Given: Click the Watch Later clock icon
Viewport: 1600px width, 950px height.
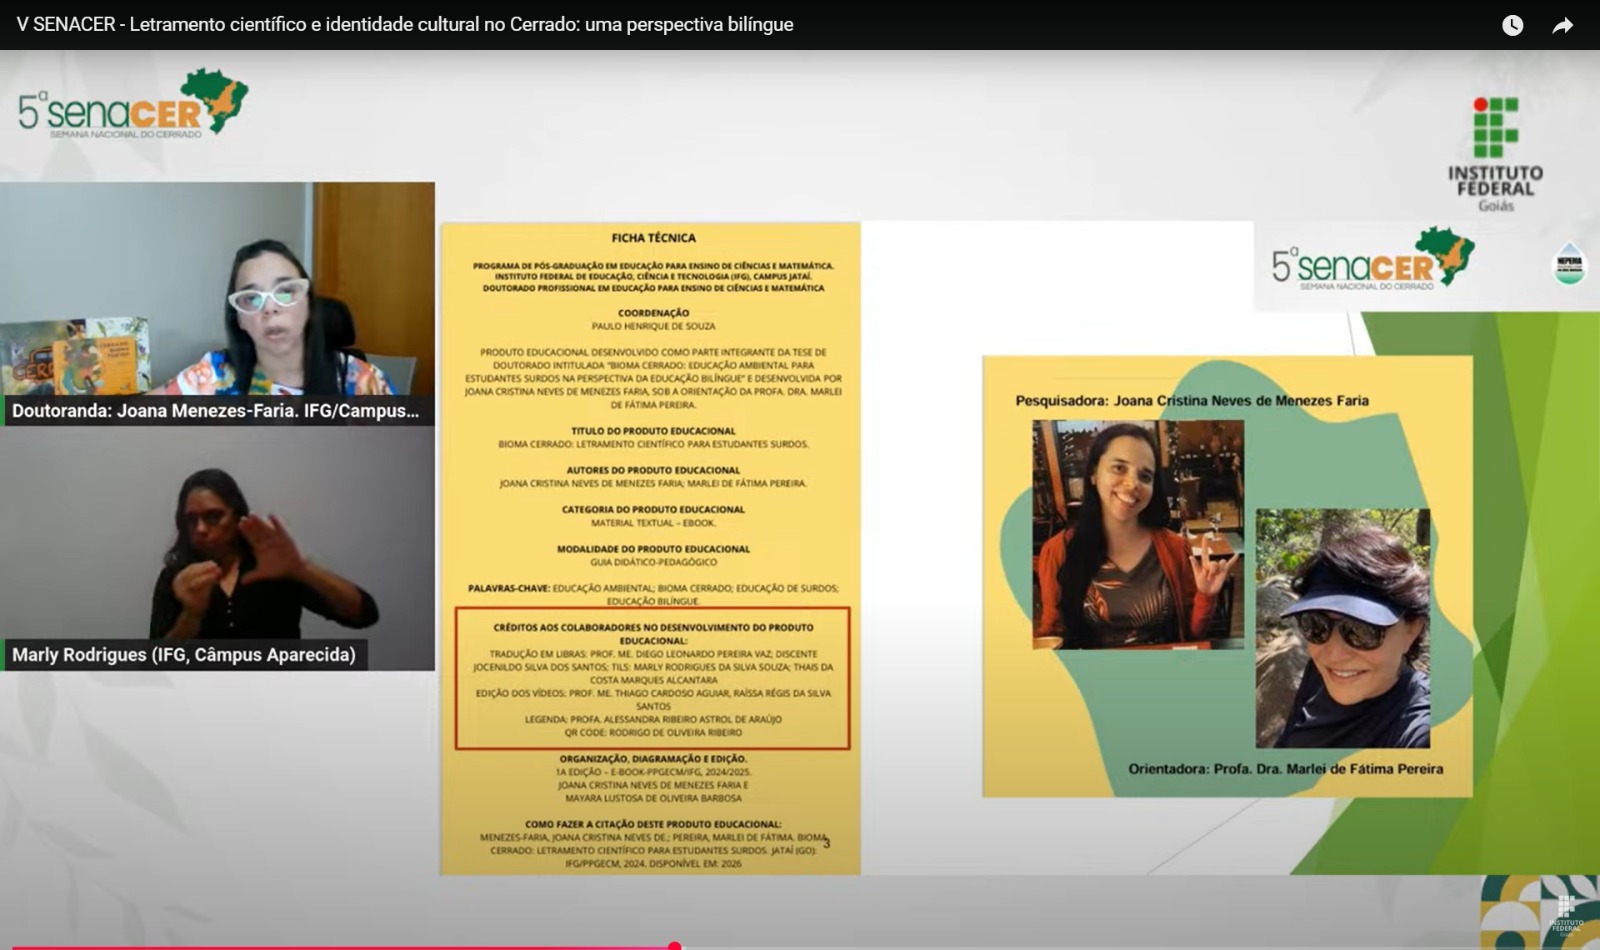Looking at the screenshot, I should (1515, 27).
